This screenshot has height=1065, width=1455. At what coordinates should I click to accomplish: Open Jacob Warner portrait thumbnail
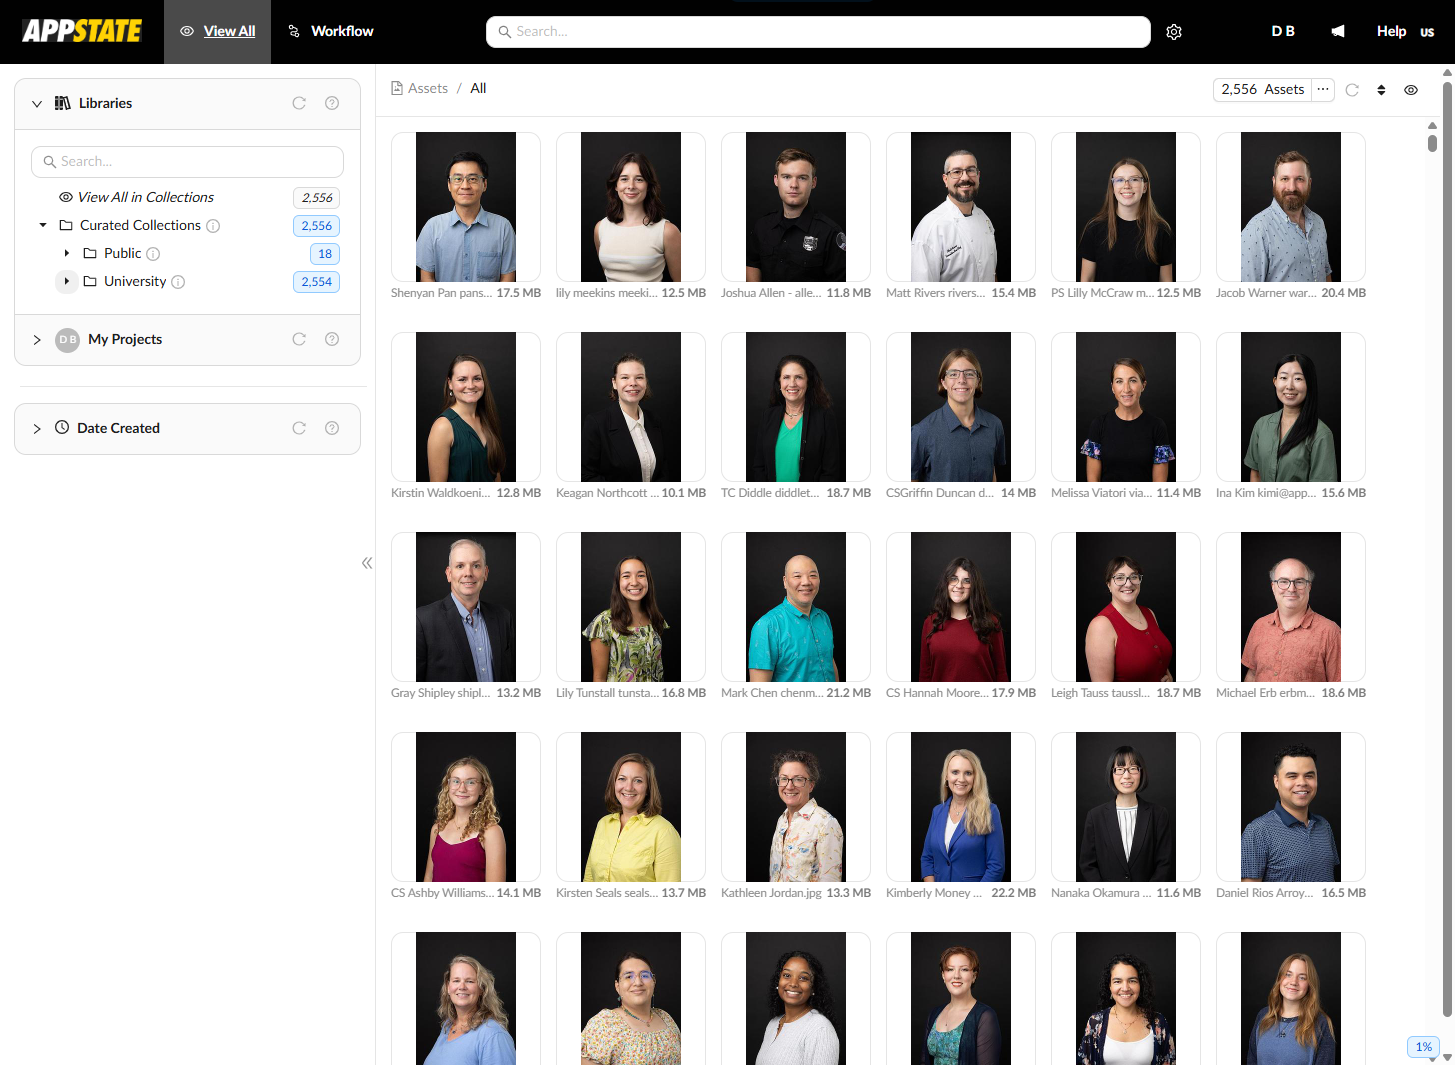(1291, 207)
